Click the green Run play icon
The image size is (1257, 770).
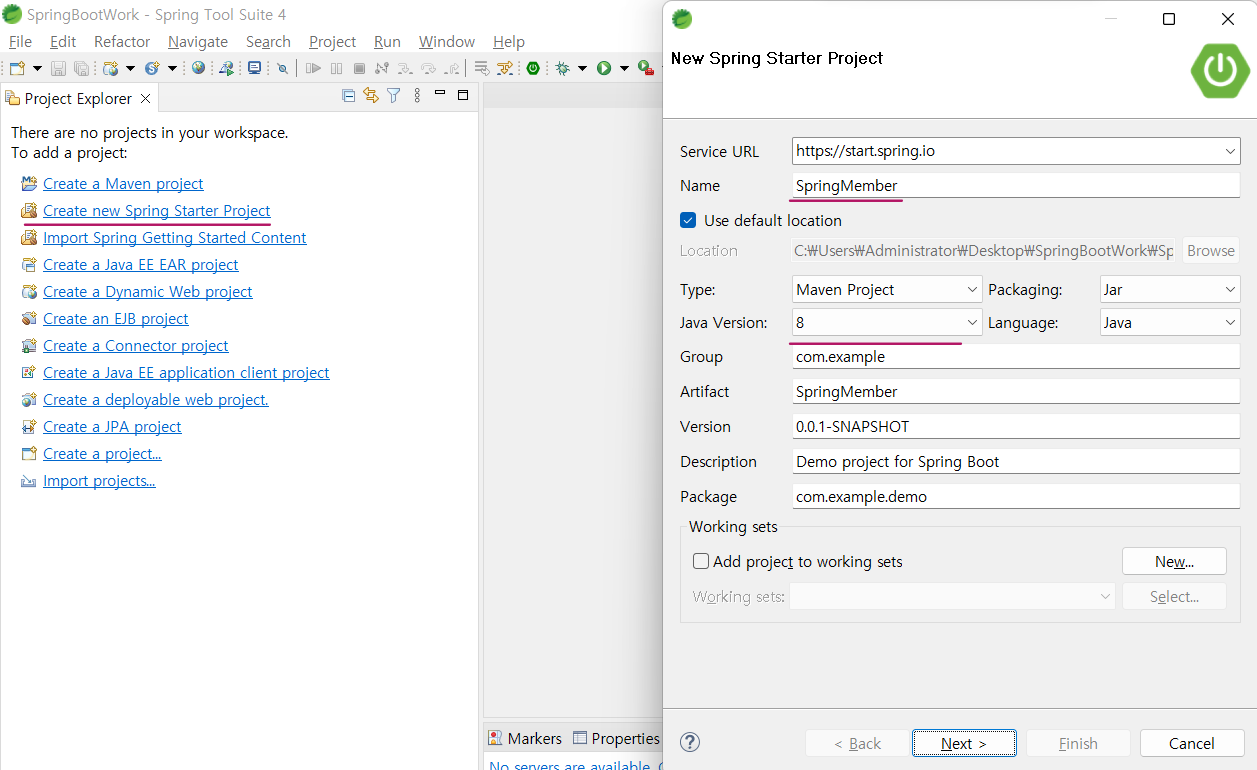(604, 68)
